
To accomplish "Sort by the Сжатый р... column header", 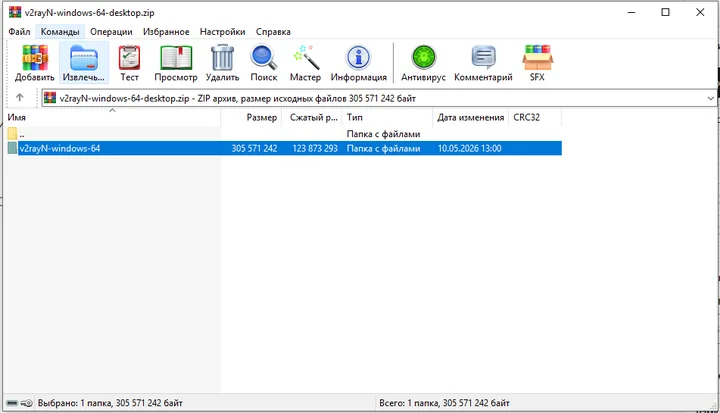I will click(x=312, y=118).
